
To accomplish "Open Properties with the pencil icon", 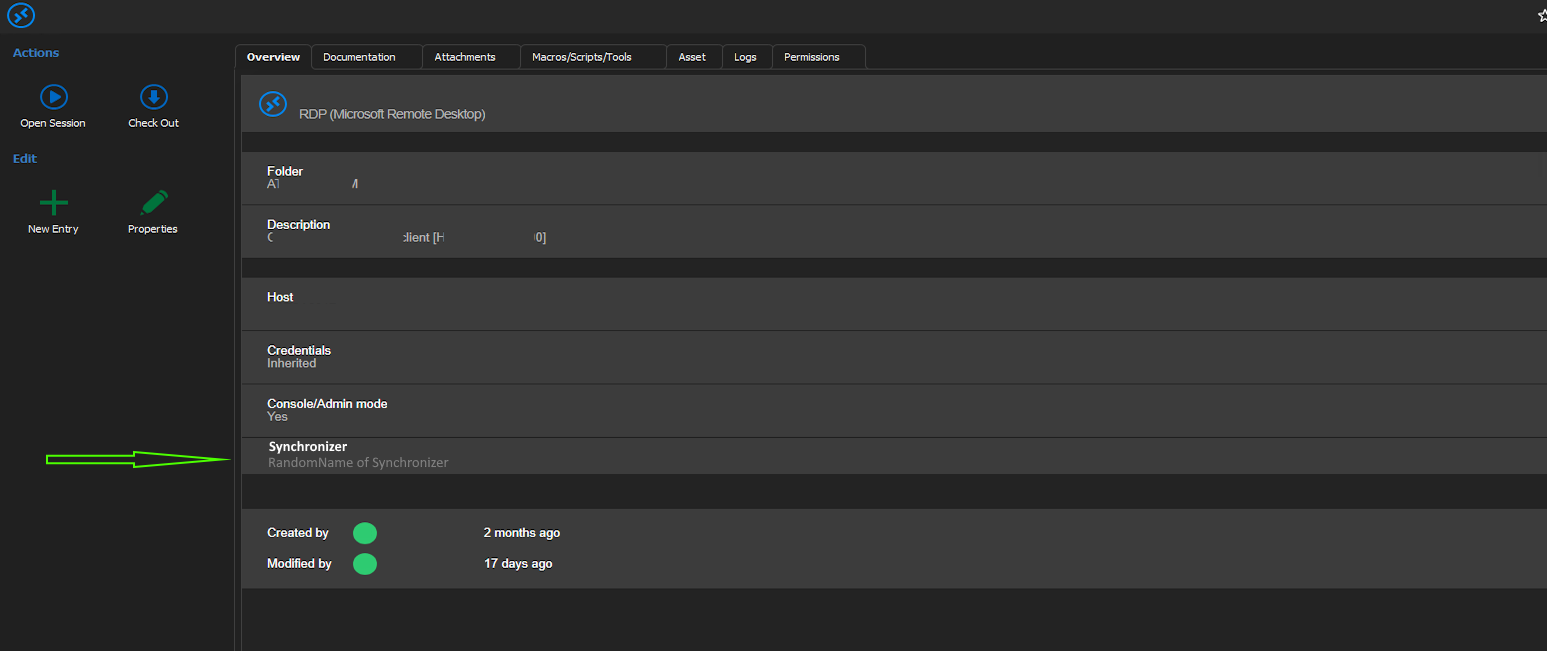I will coord(154,203).
